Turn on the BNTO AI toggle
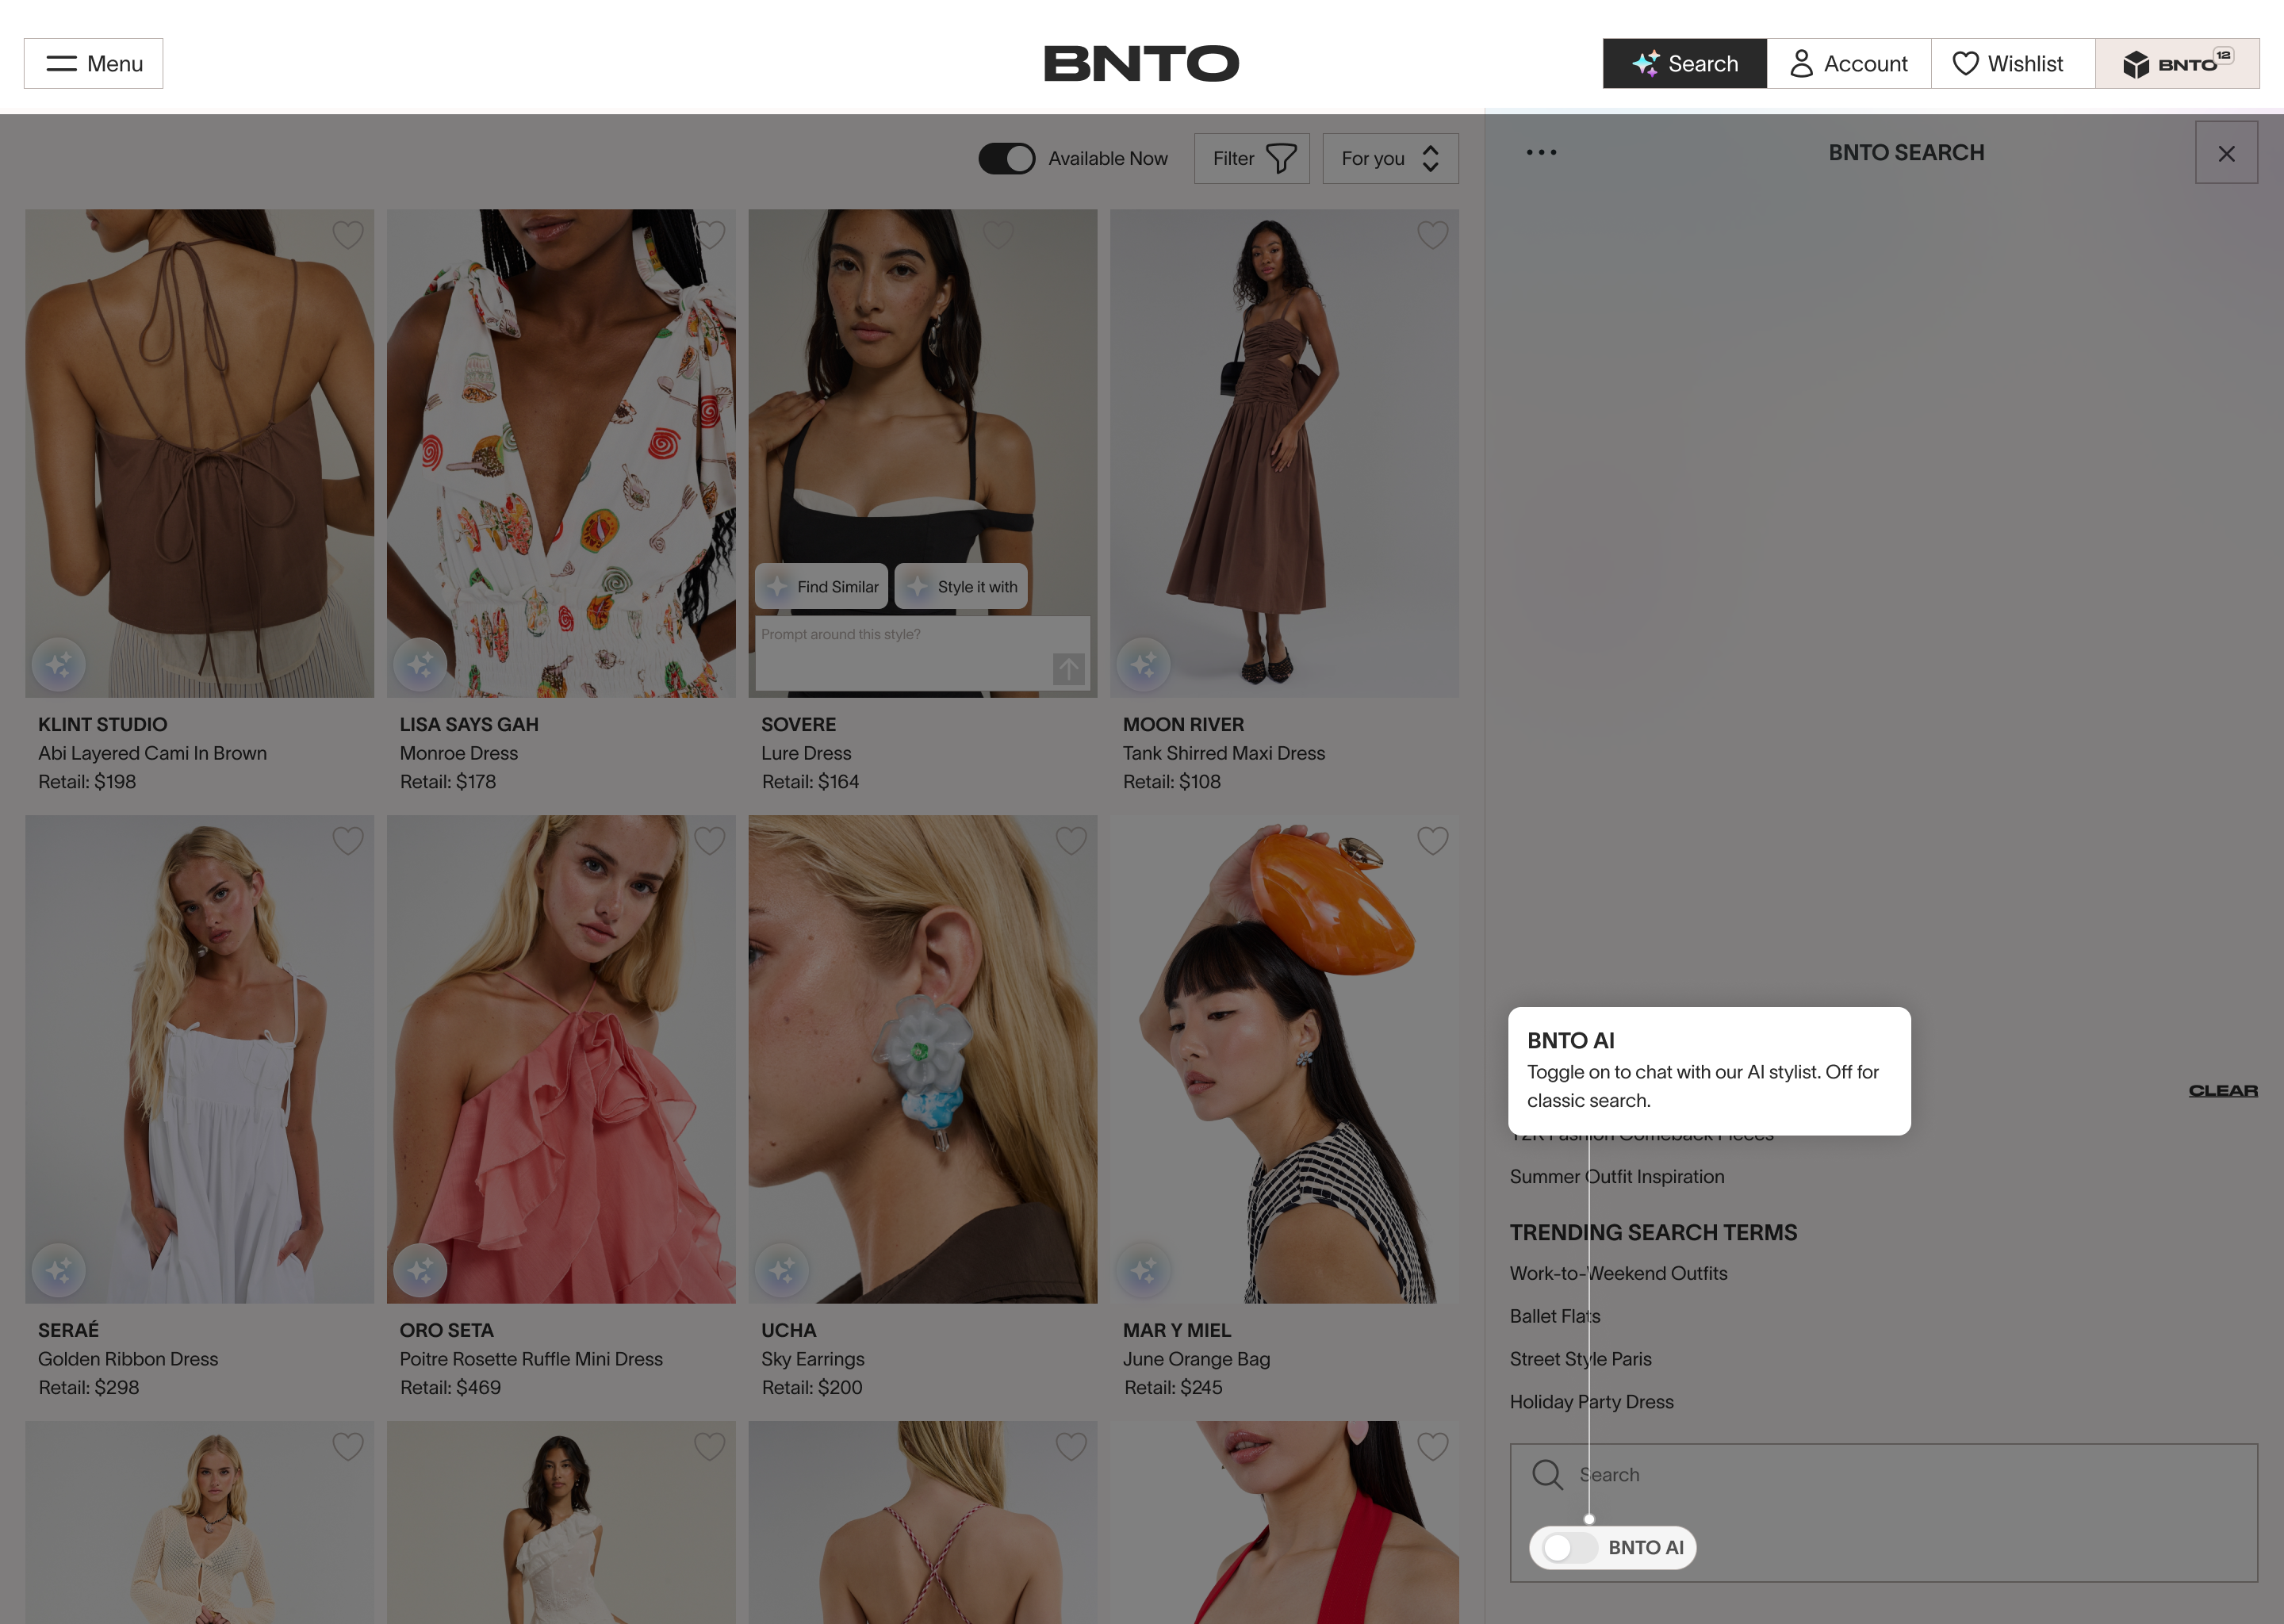The image size is (2284, 1624). coord(1569,1547)
